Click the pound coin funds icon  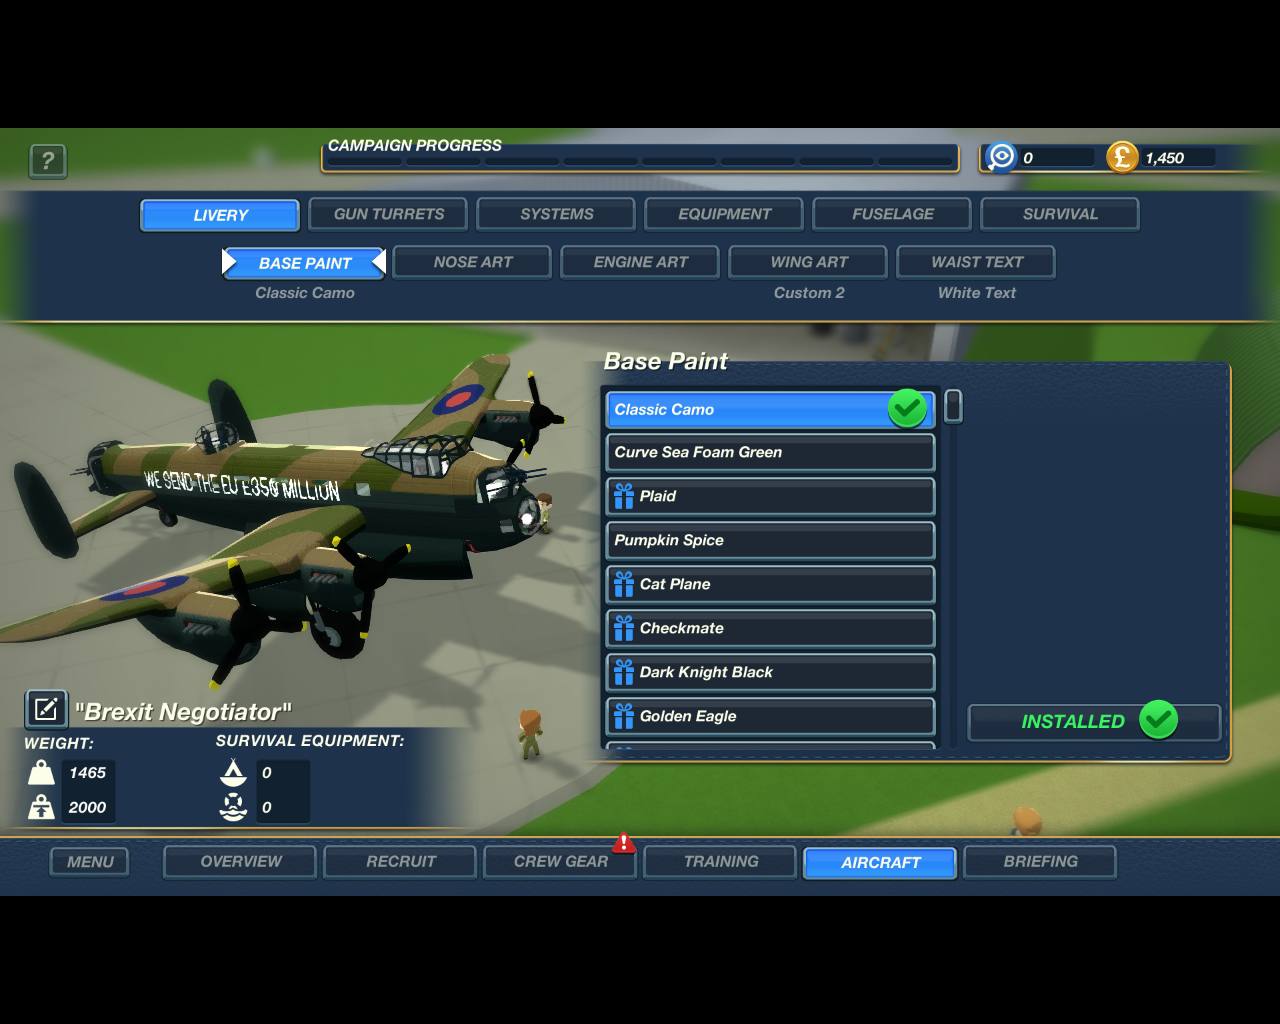(1122, 157)
